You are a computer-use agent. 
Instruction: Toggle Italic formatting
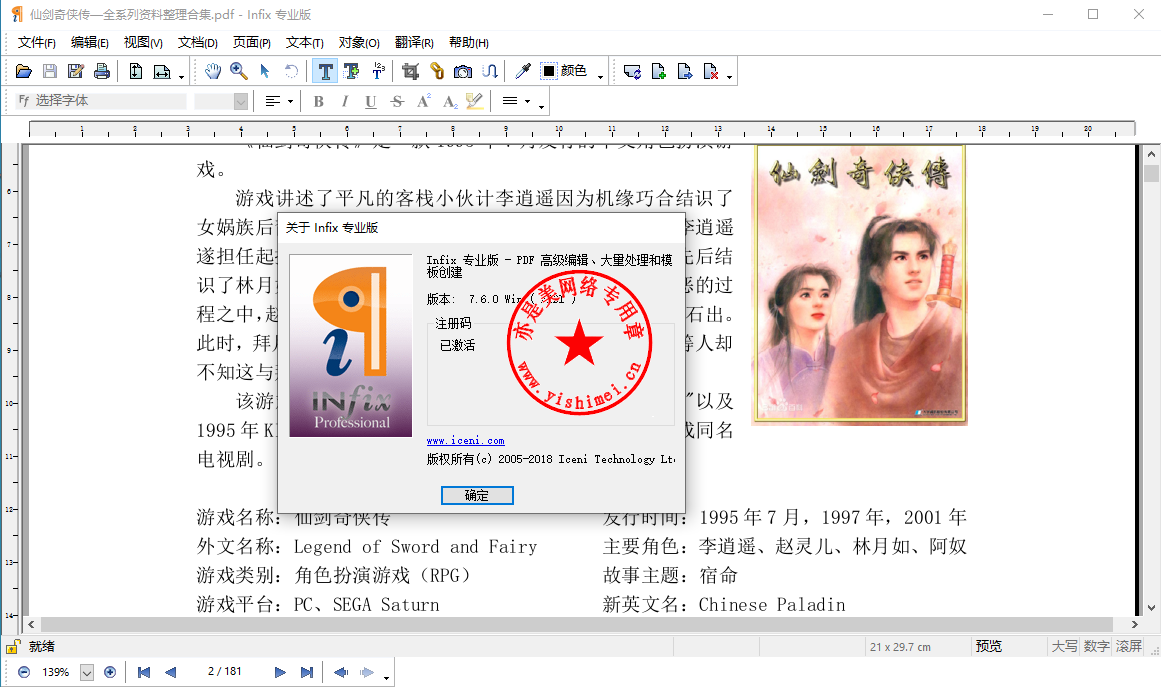point(344,101)
